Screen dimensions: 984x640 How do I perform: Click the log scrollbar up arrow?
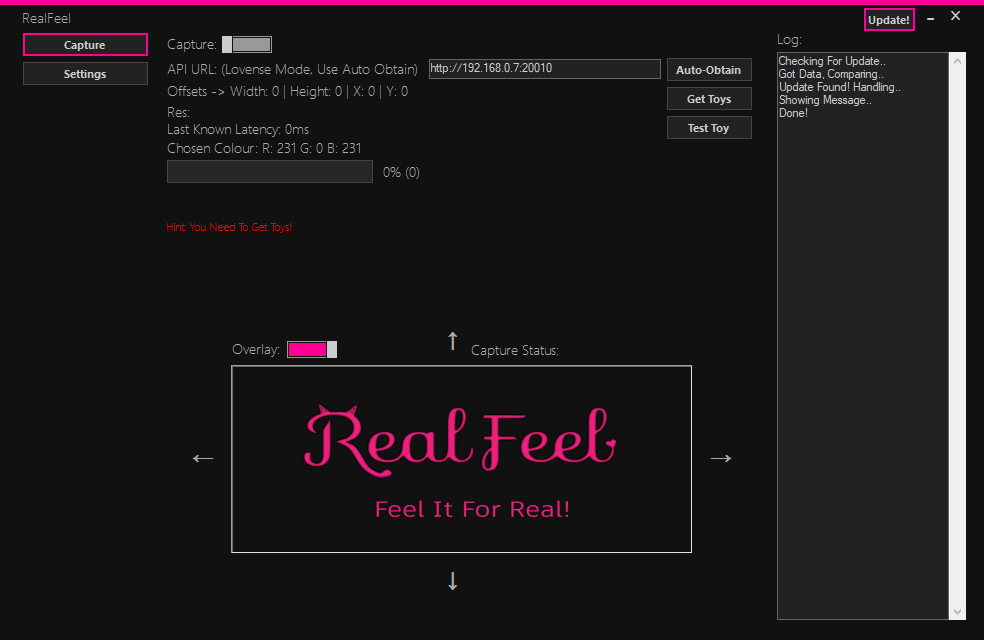pos(957,61)
